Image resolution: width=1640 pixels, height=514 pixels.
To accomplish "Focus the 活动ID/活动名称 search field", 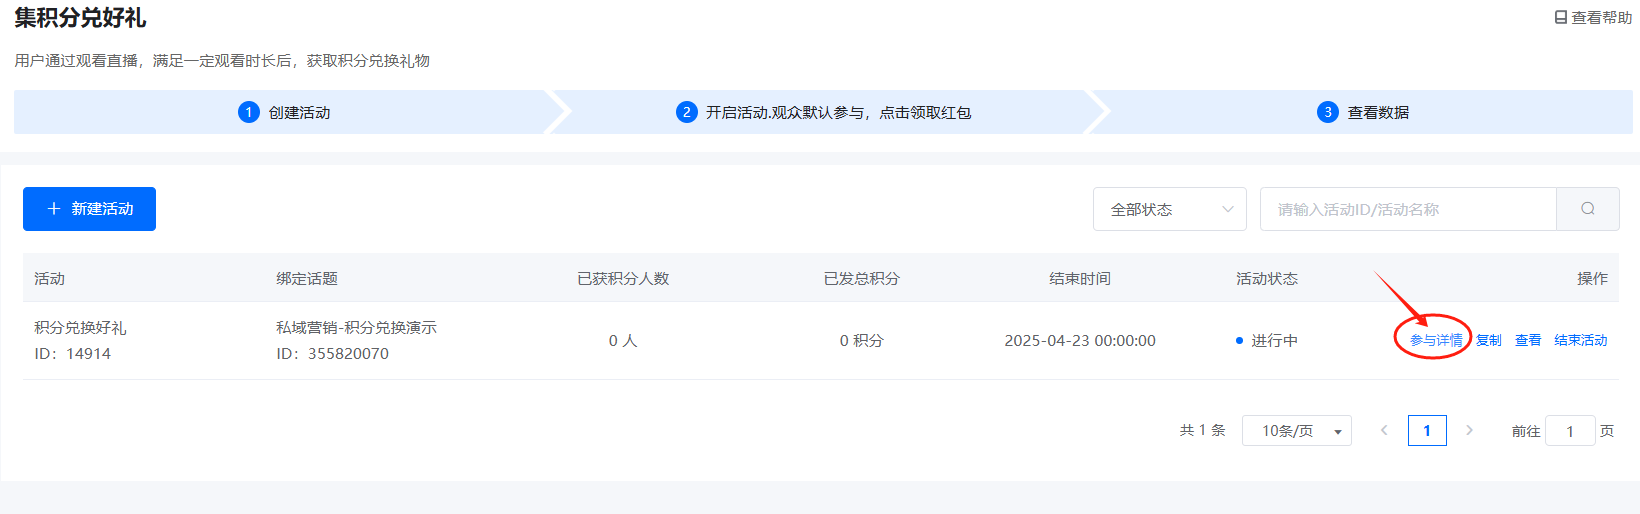I will (1408, 209).
